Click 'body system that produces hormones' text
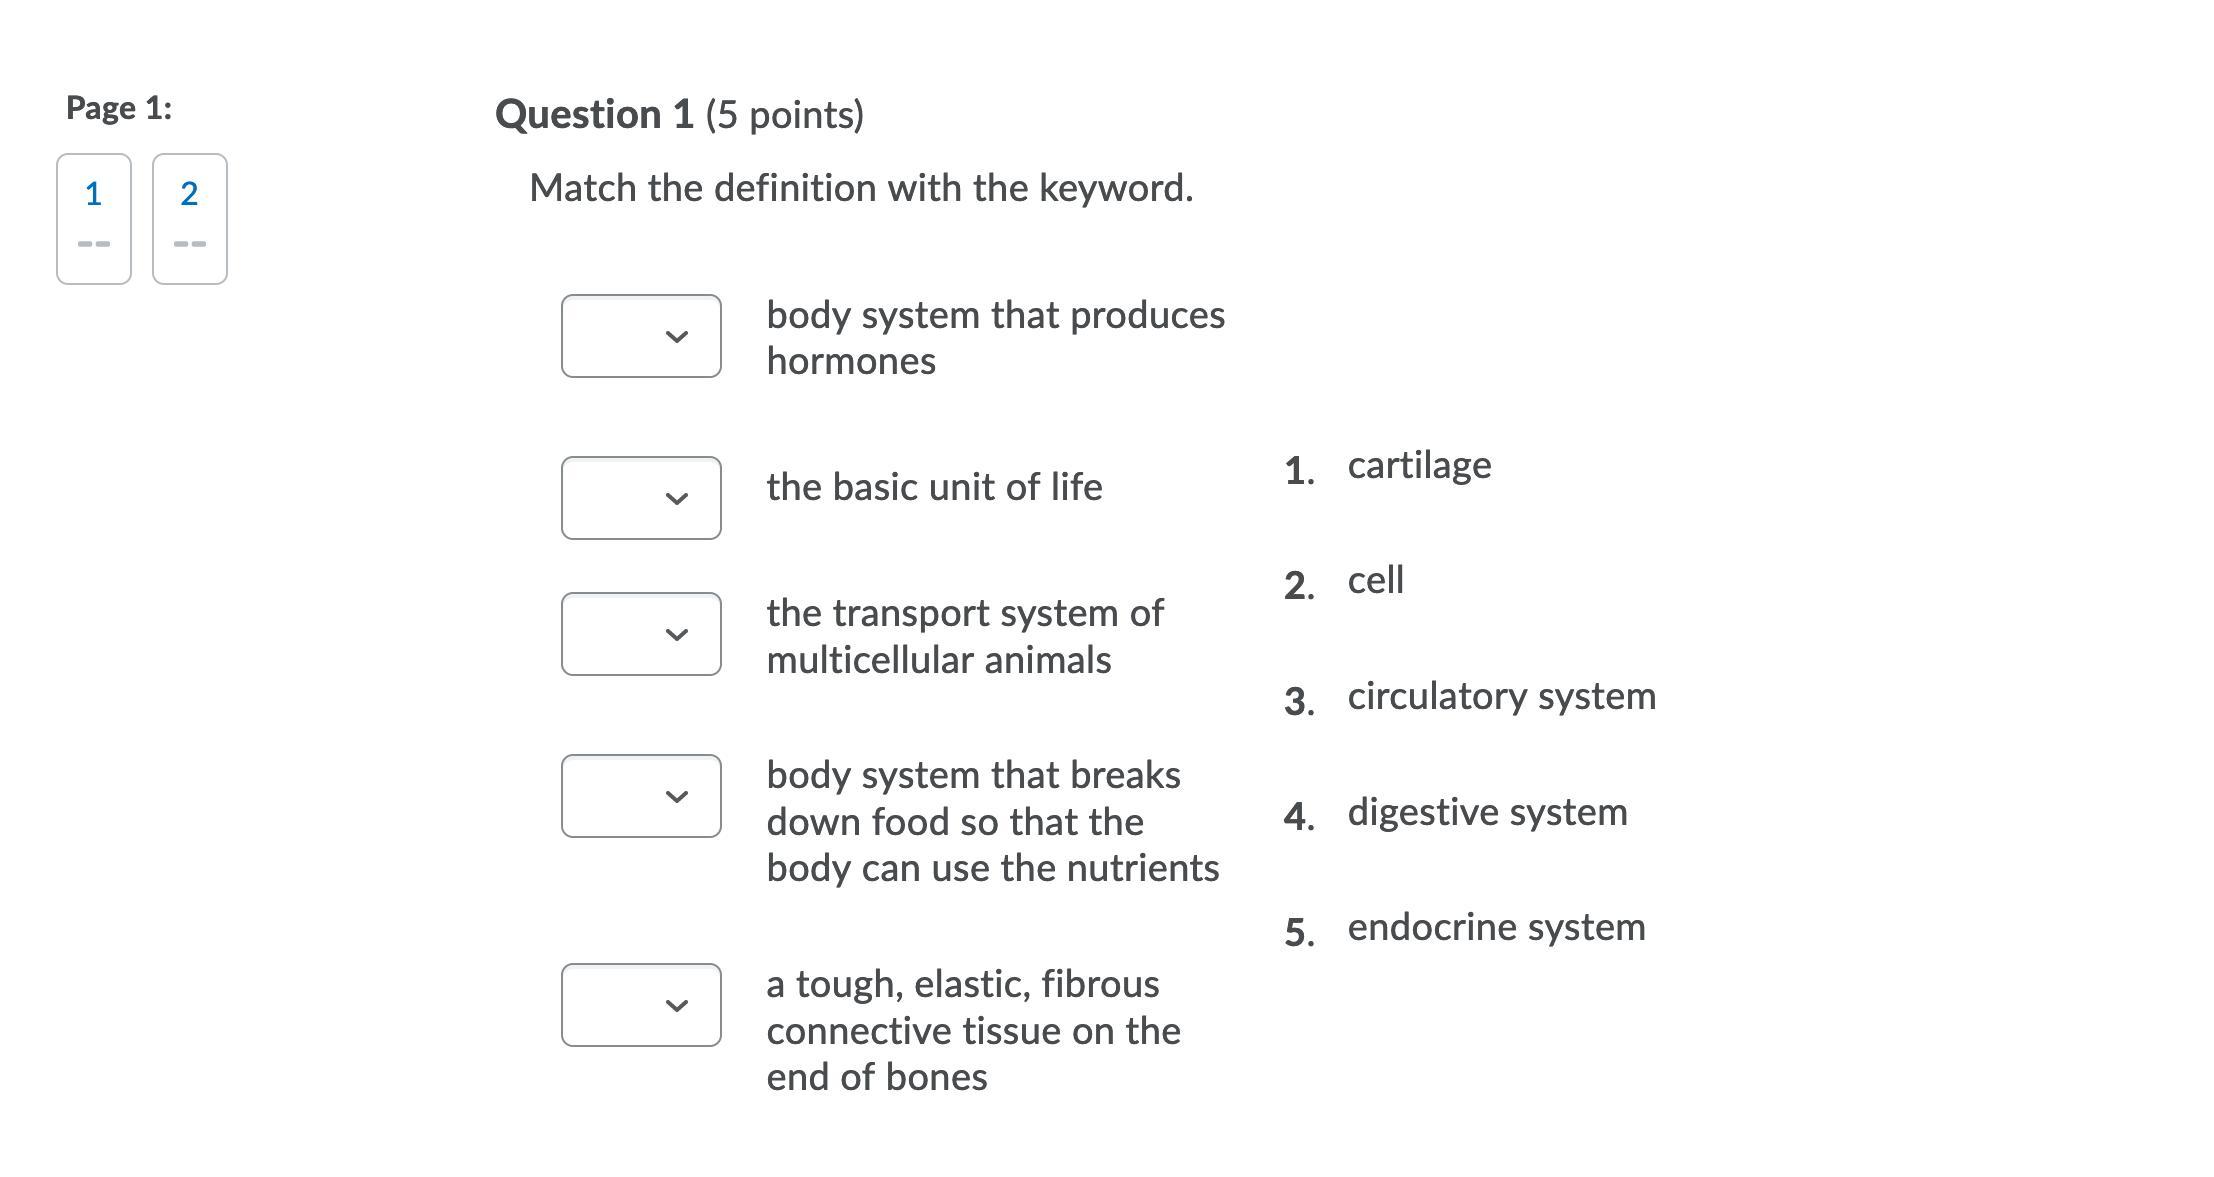 click(995, 338)
